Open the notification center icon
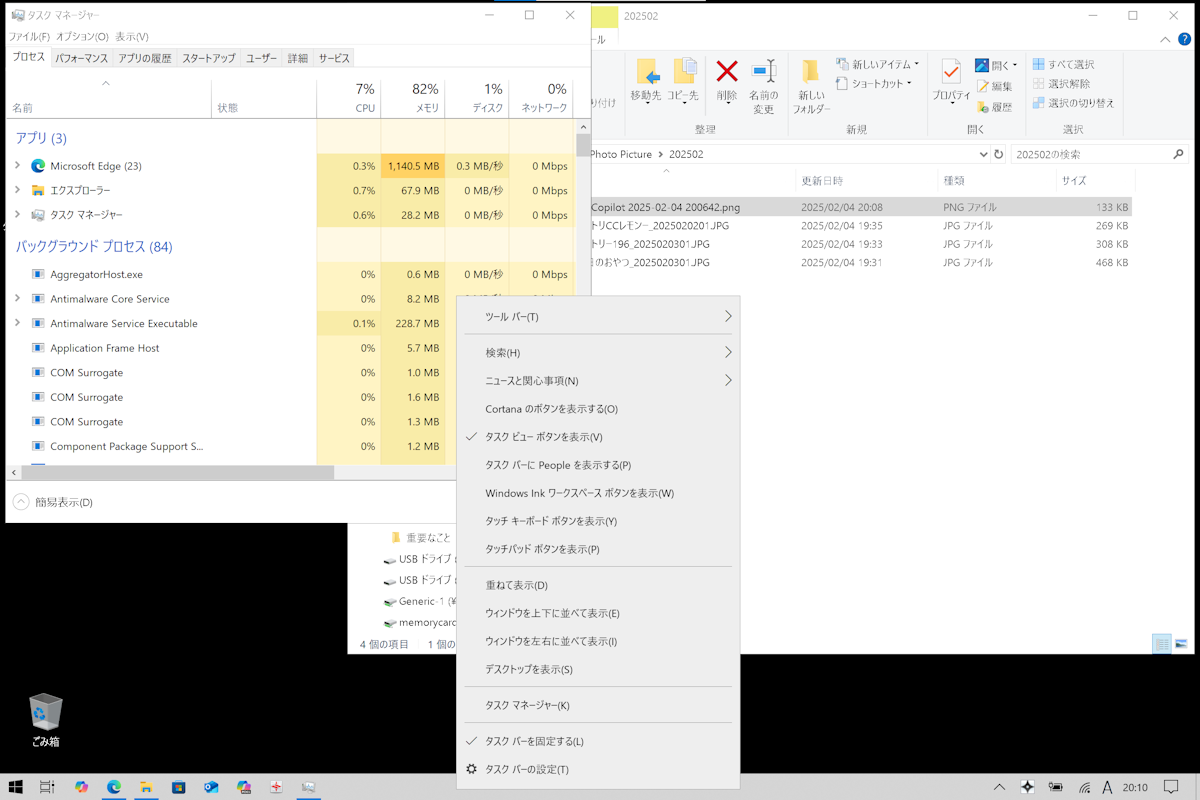 coord(1172,787)
